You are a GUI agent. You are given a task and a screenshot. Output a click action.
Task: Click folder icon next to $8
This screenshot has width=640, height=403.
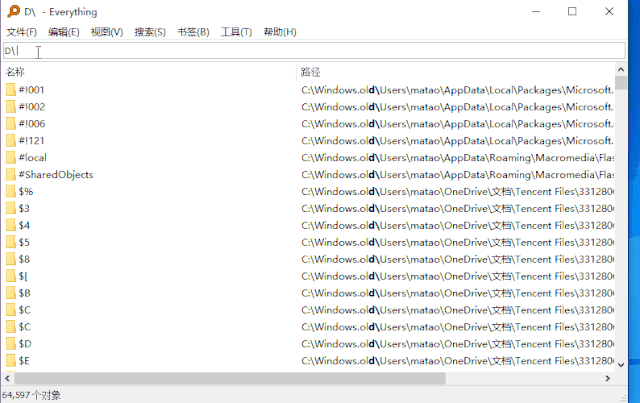click(11, 259)
